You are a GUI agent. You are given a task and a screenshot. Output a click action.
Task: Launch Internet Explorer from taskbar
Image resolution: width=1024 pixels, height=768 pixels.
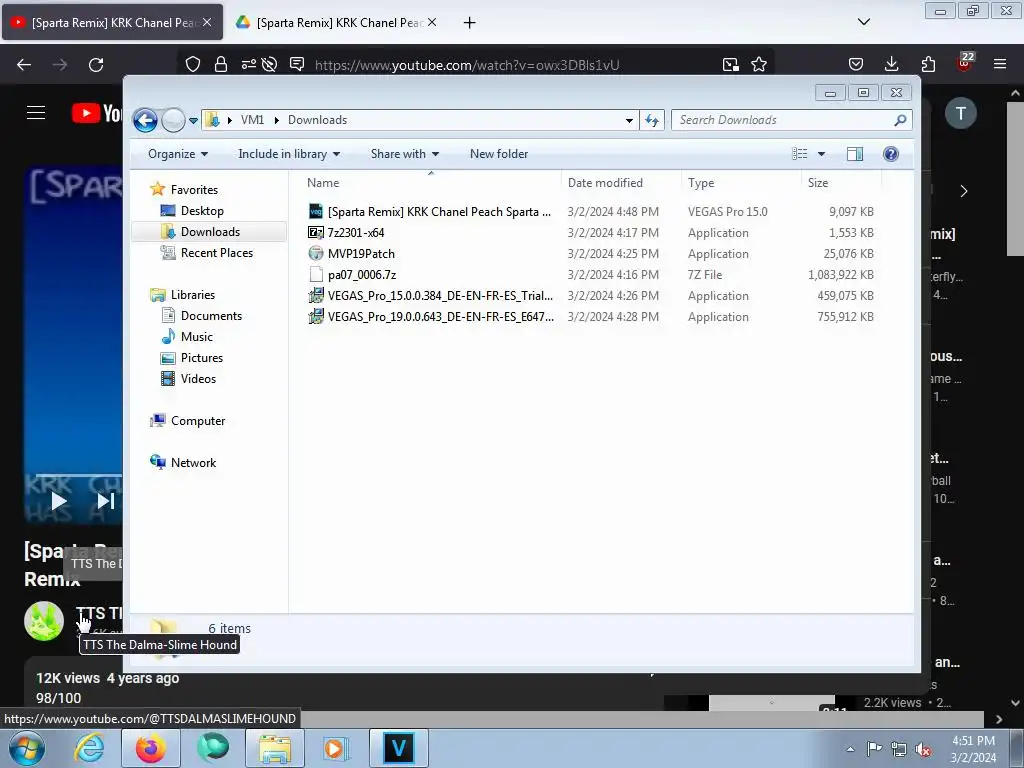pyautogui.click(x=89, y=748)
